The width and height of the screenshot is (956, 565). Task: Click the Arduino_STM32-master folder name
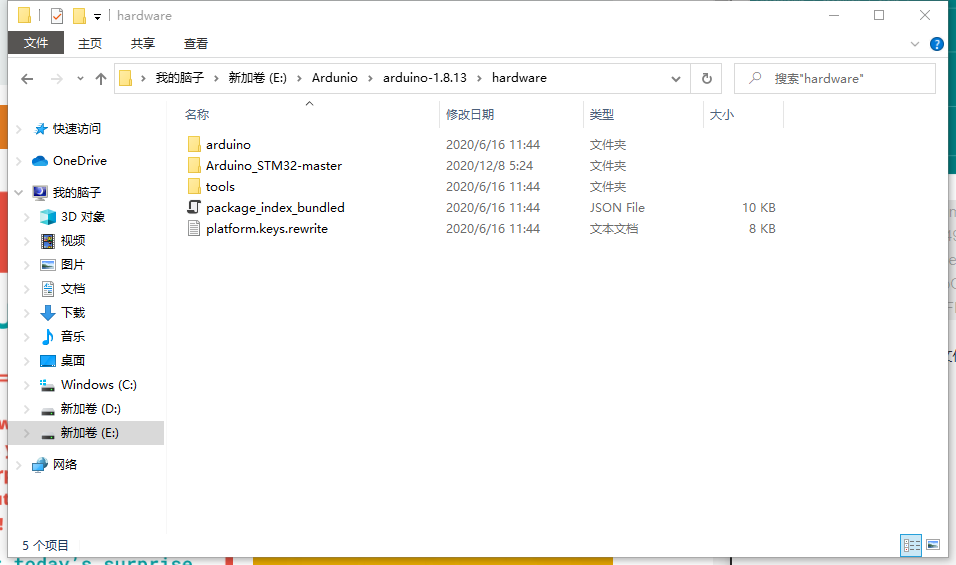click(274, 165)
